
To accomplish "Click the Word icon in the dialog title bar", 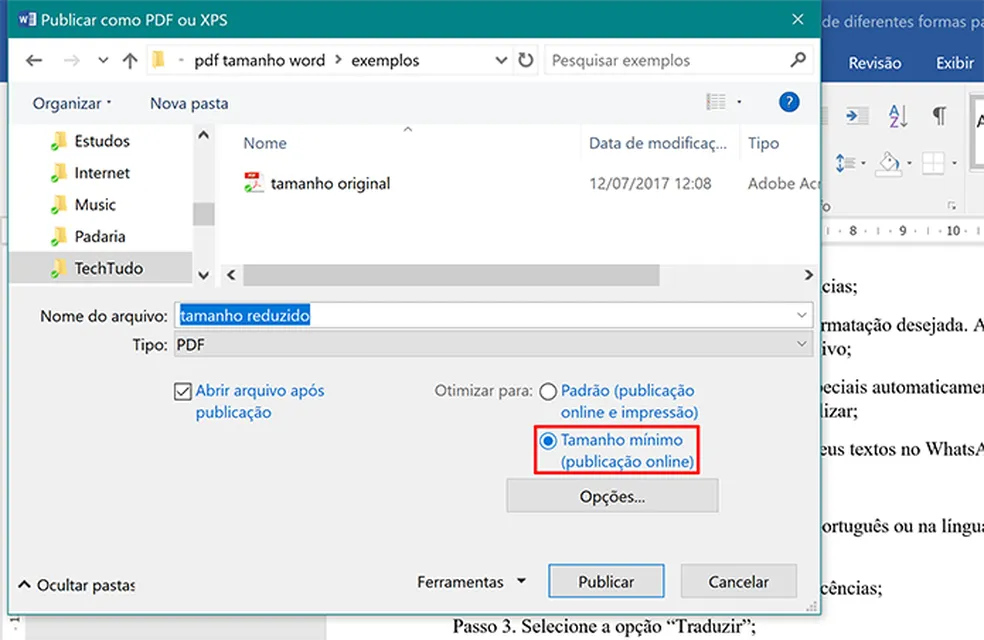I will click(x=26, y=19).
